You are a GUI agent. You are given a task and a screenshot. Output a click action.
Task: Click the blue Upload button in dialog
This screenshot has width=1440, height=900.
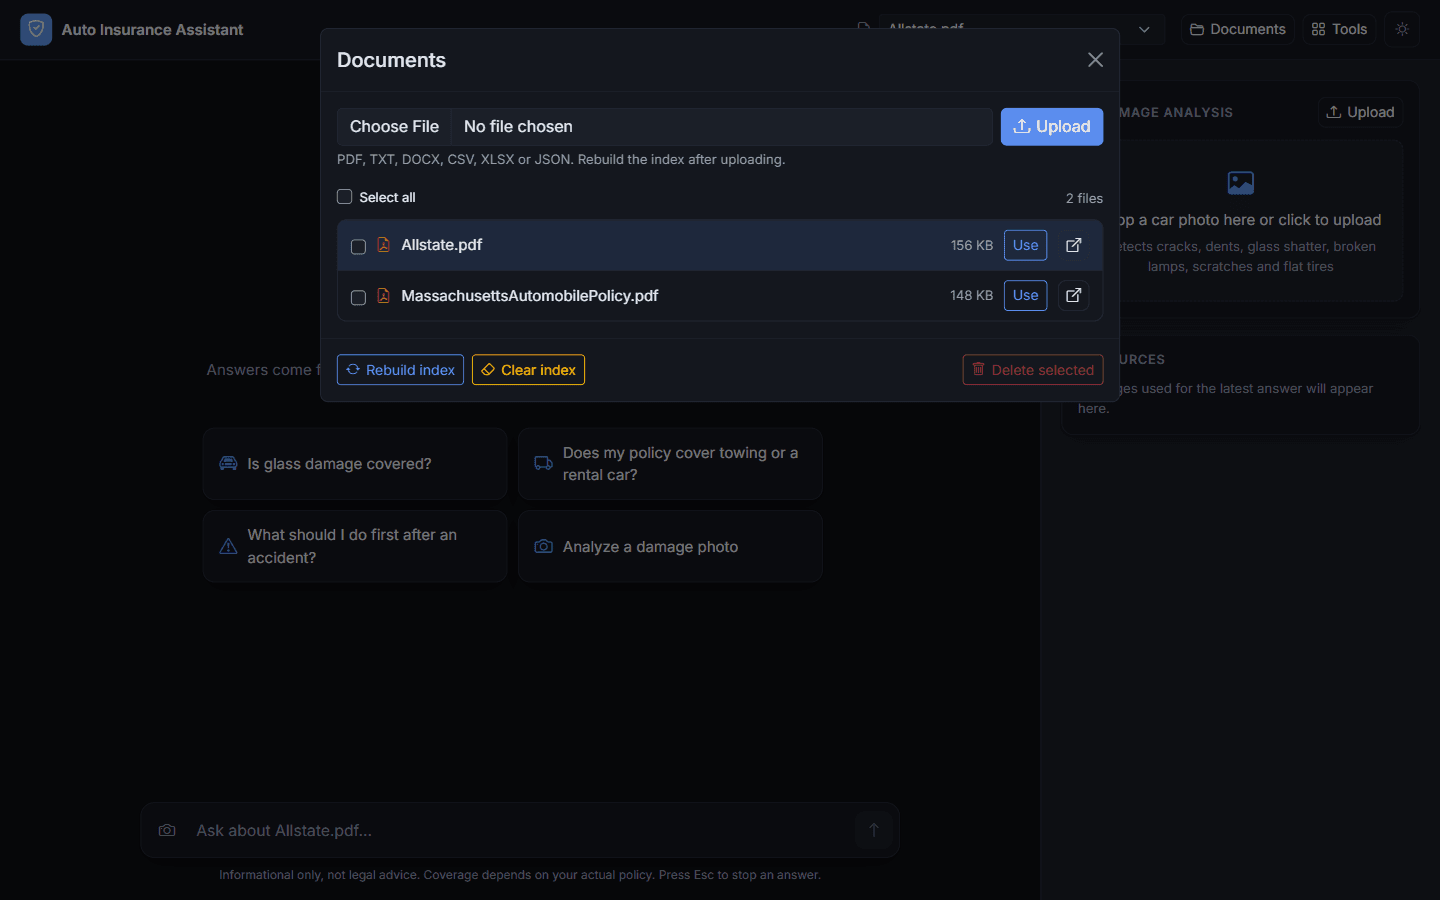[x=1052, y=127]
